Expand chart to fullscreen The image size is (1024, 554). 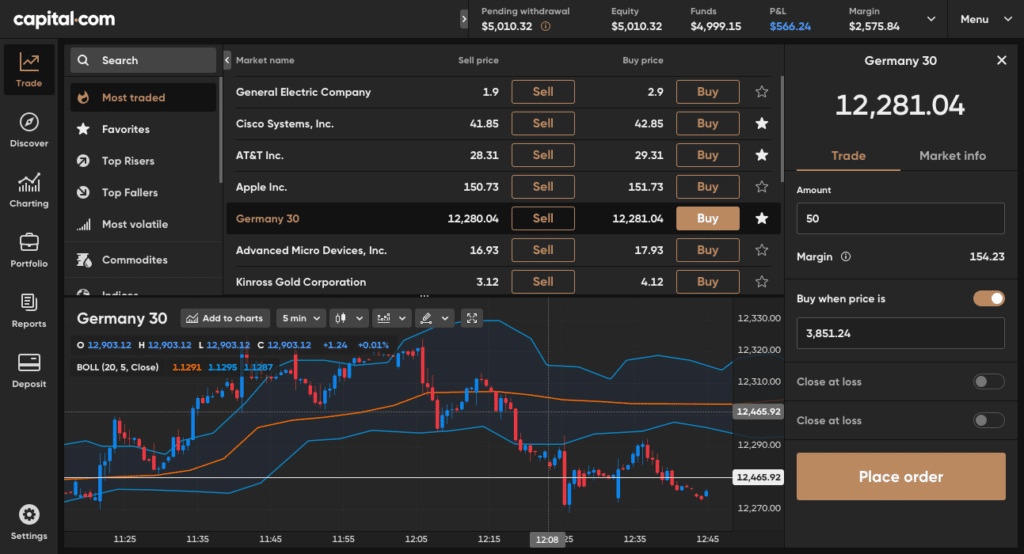tap(472, 318)
